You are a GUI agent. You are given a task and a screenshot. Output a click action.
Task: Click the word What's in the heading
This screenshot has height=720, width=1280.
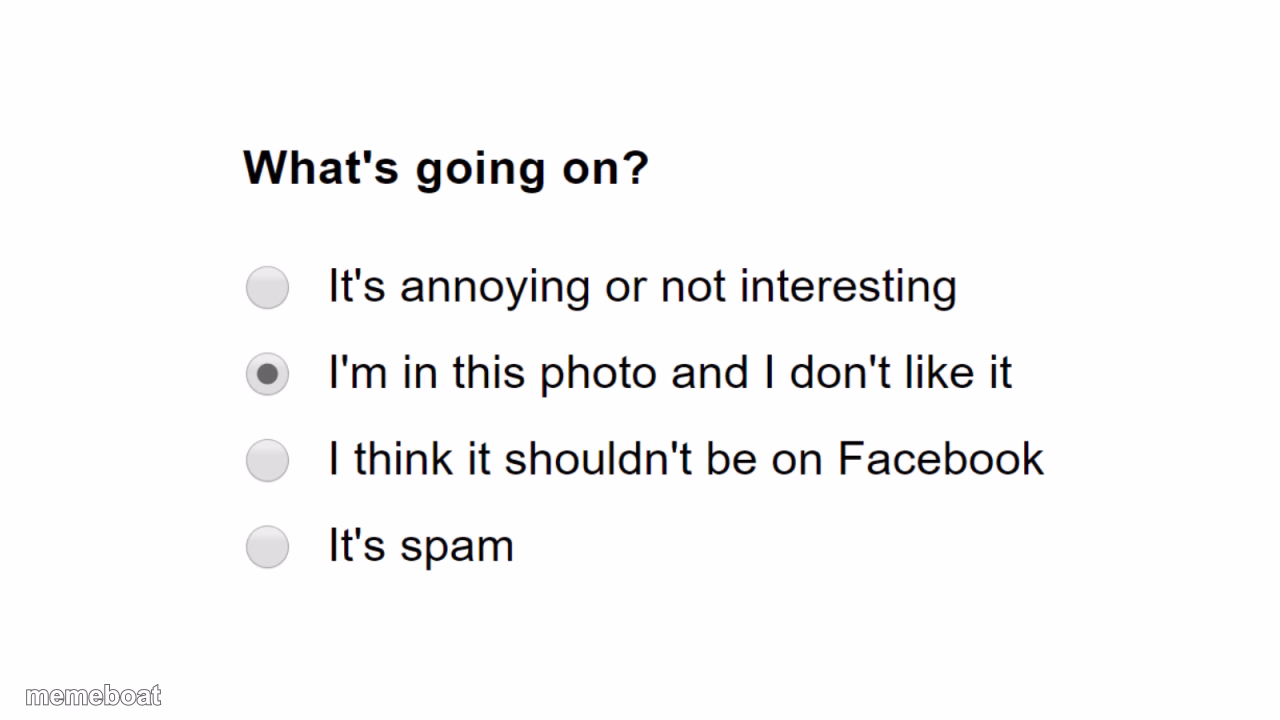321,168
